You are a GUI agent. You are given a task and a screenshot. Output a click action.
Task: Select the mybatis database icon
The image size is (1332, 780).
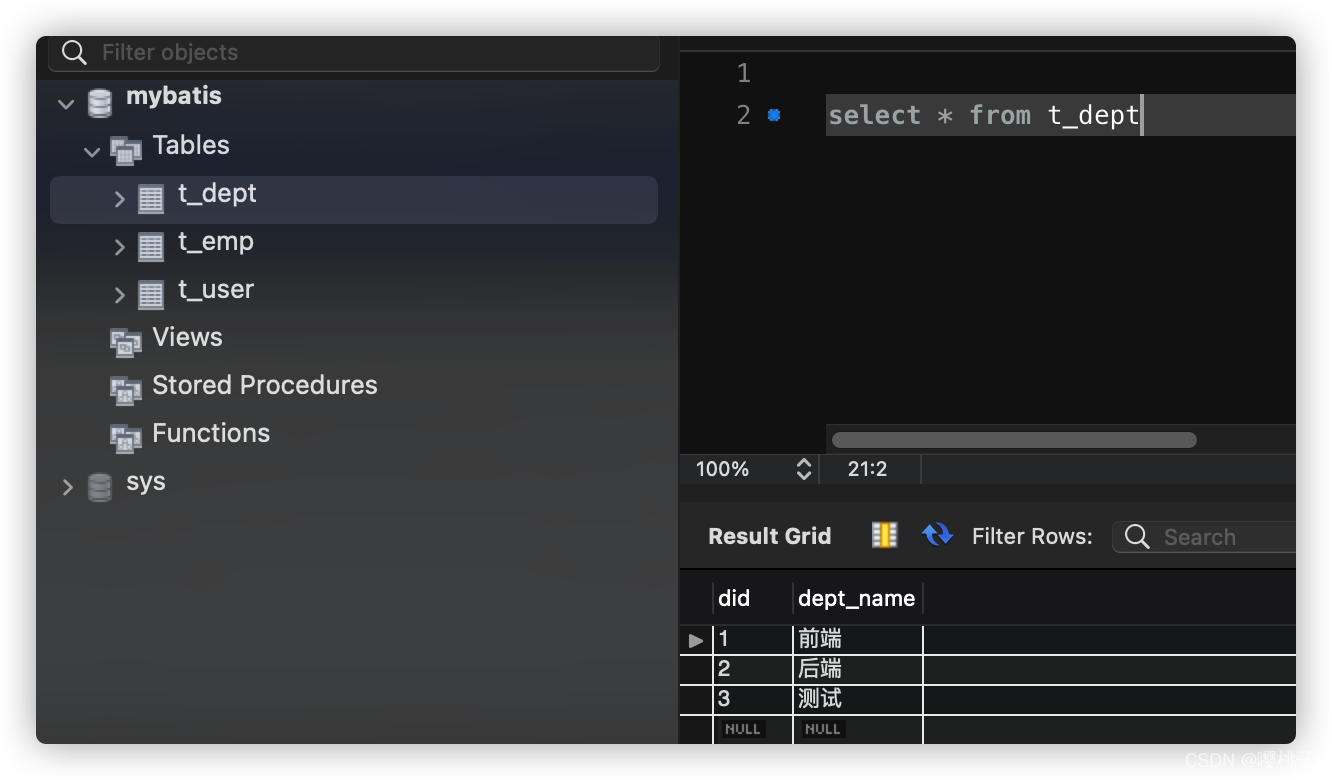point(100,103)
